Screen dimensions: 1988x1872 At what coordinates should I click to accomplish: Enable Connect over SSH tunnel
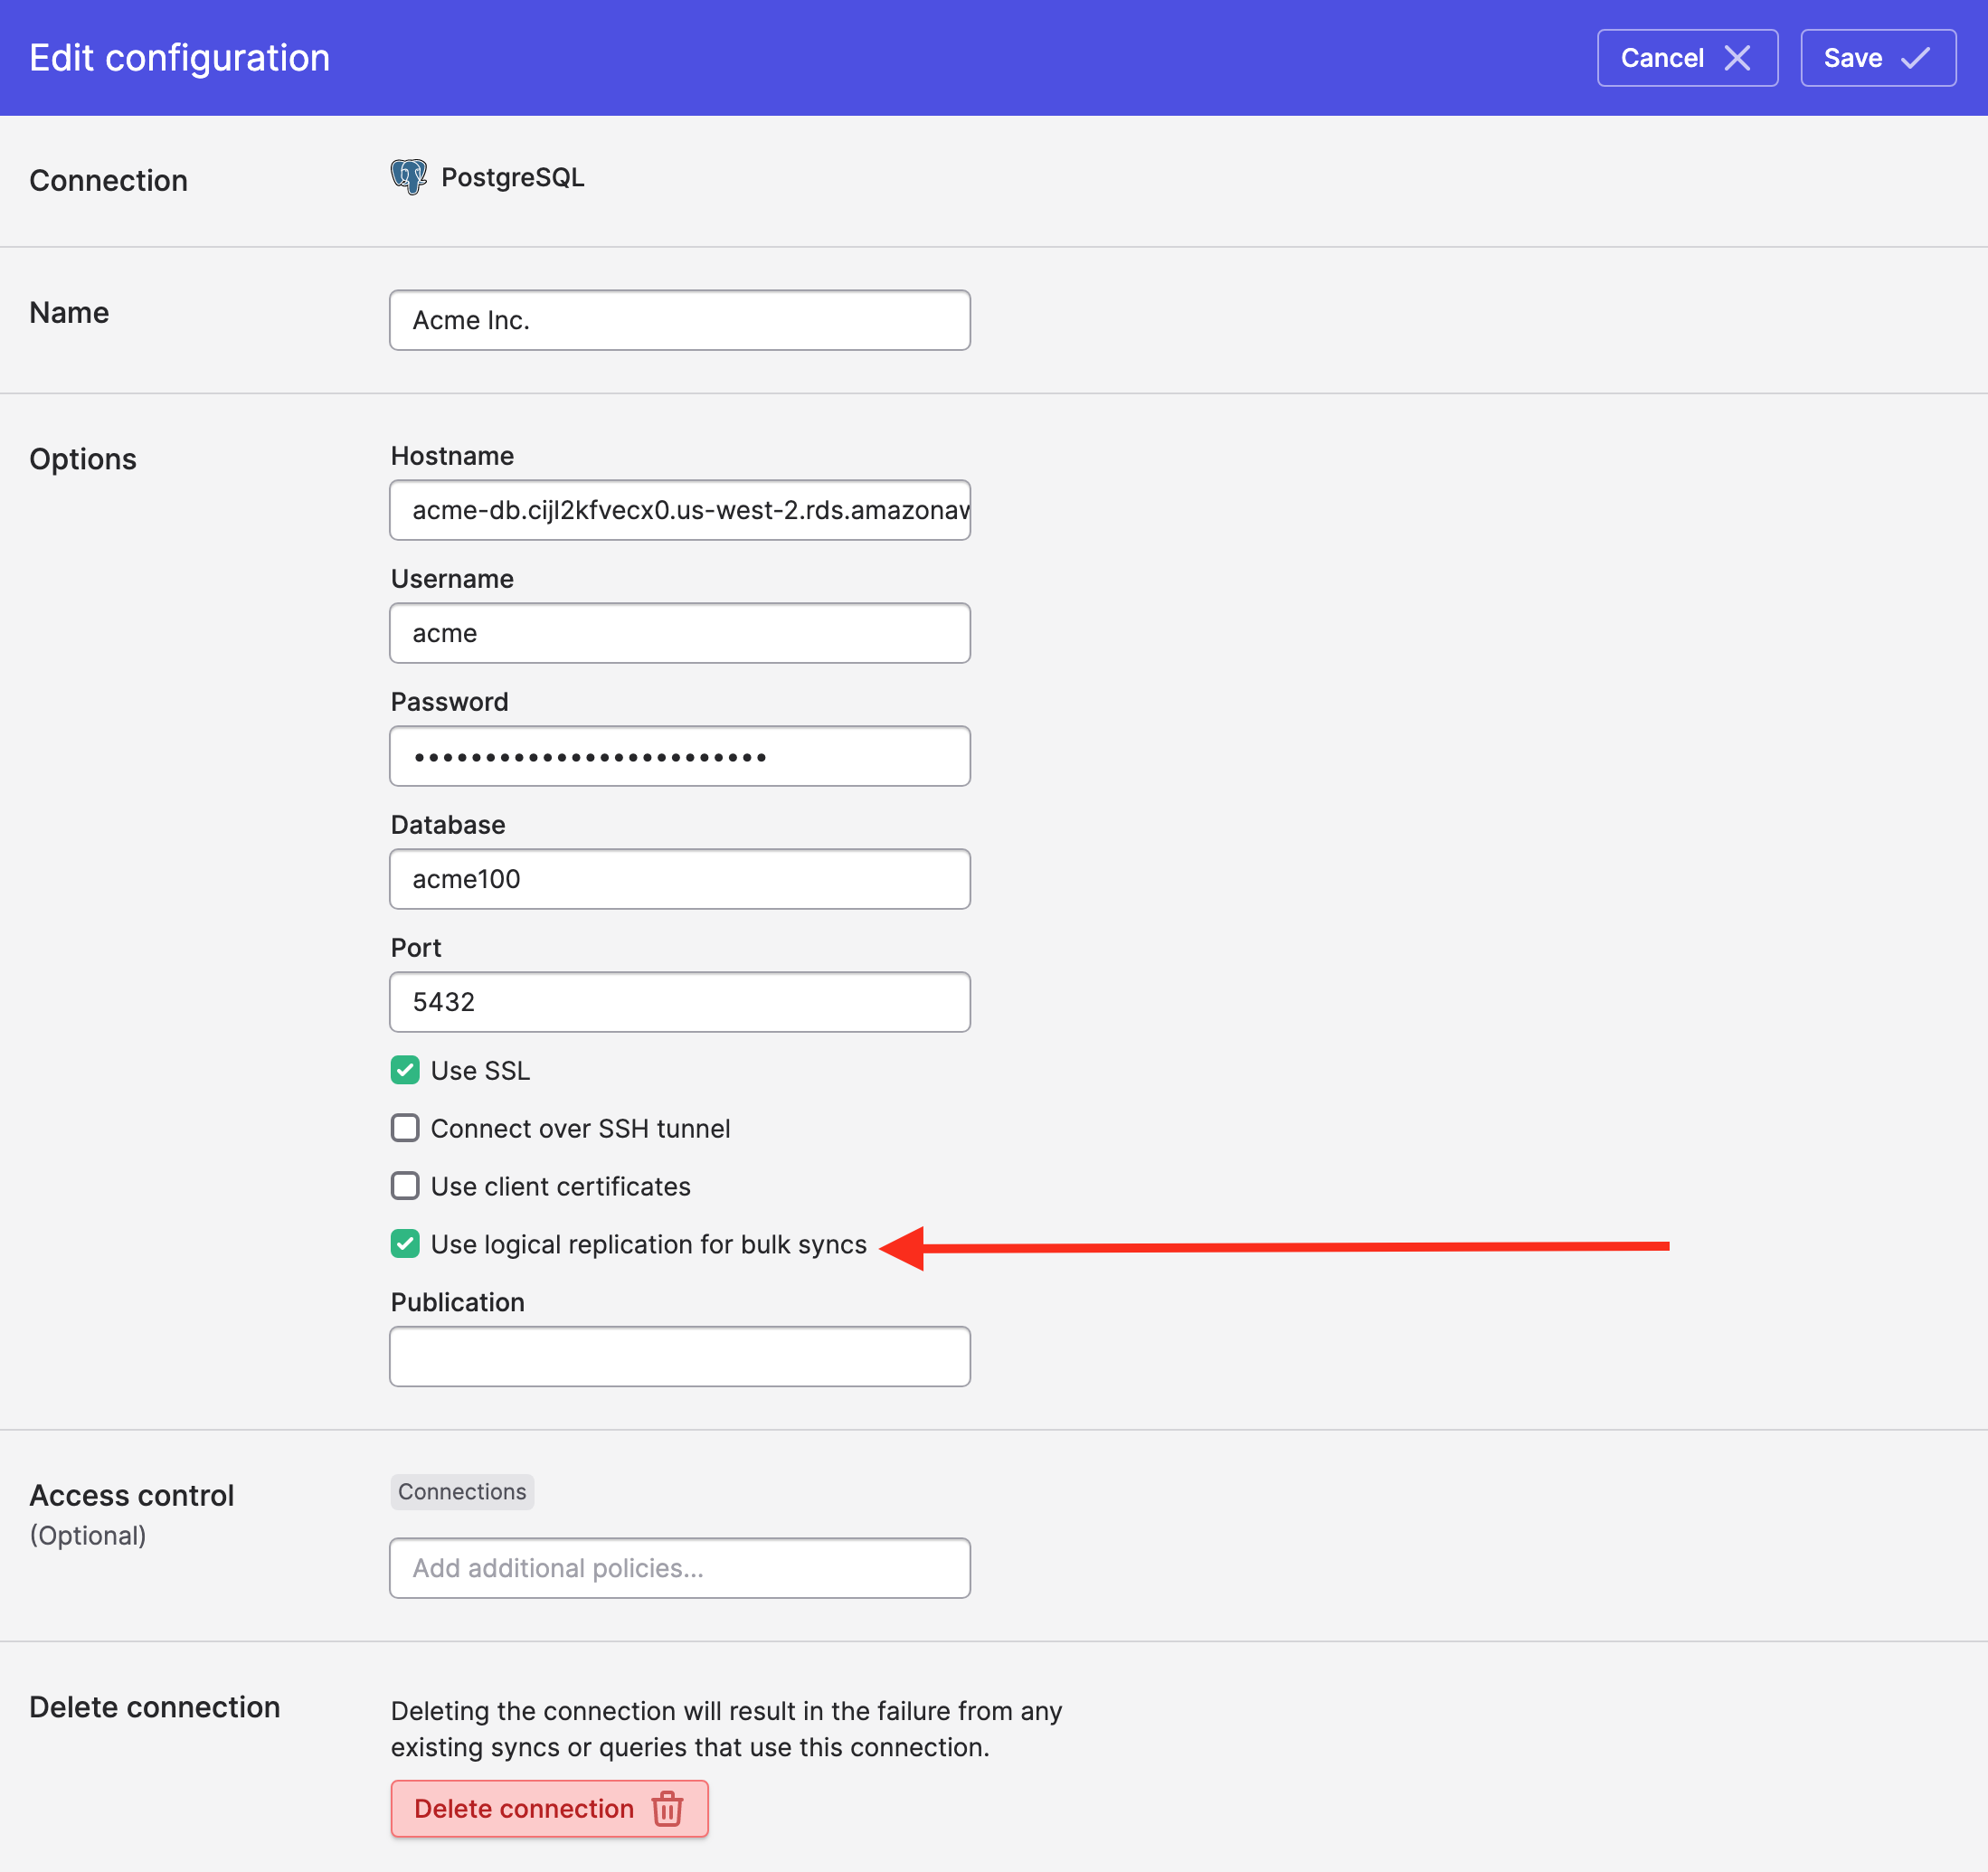coord(405,1128)
